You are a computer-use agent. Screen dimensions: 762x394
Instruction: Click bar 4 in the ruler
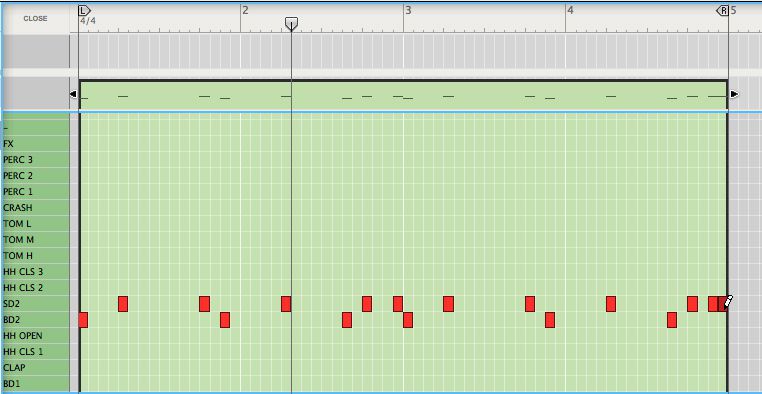pyautogui.click(x=571, y=10)
